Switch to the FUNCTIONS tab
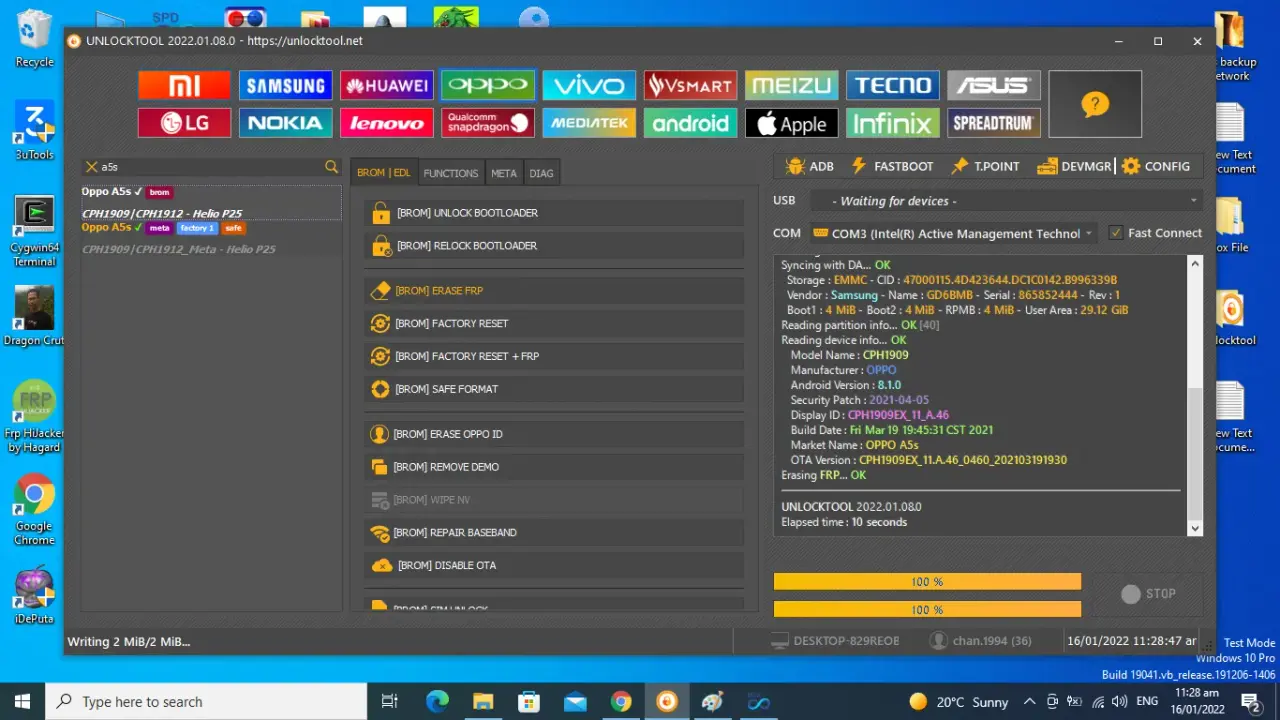Viewport: 1280px width, 720px height. coord(451,173)
